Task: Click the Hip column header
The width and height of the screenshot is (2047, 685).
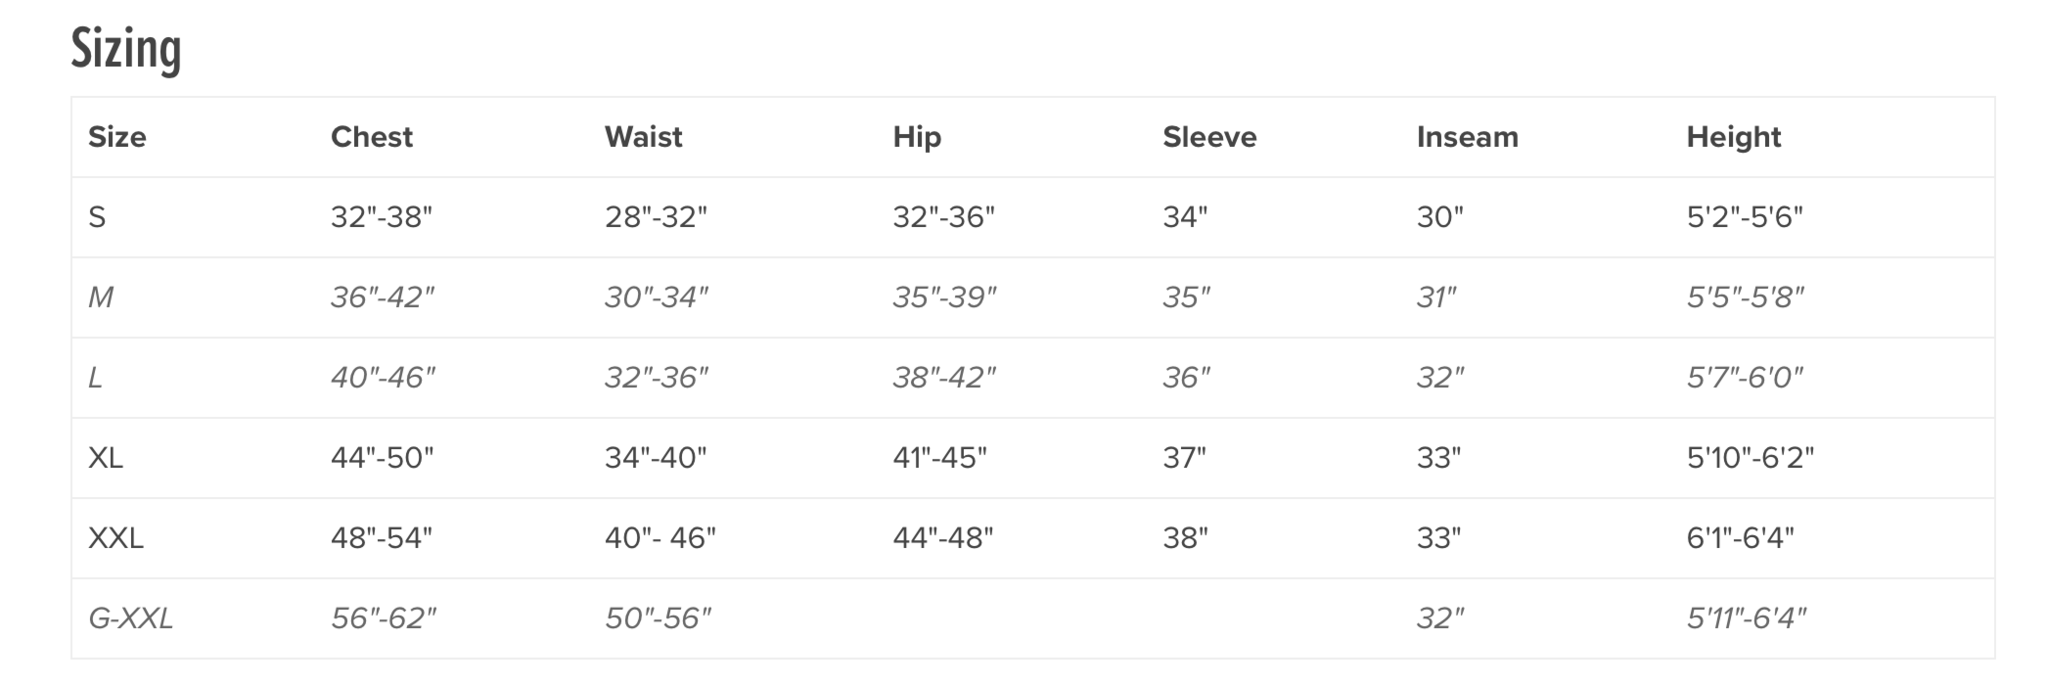Action: click(917, 138)
